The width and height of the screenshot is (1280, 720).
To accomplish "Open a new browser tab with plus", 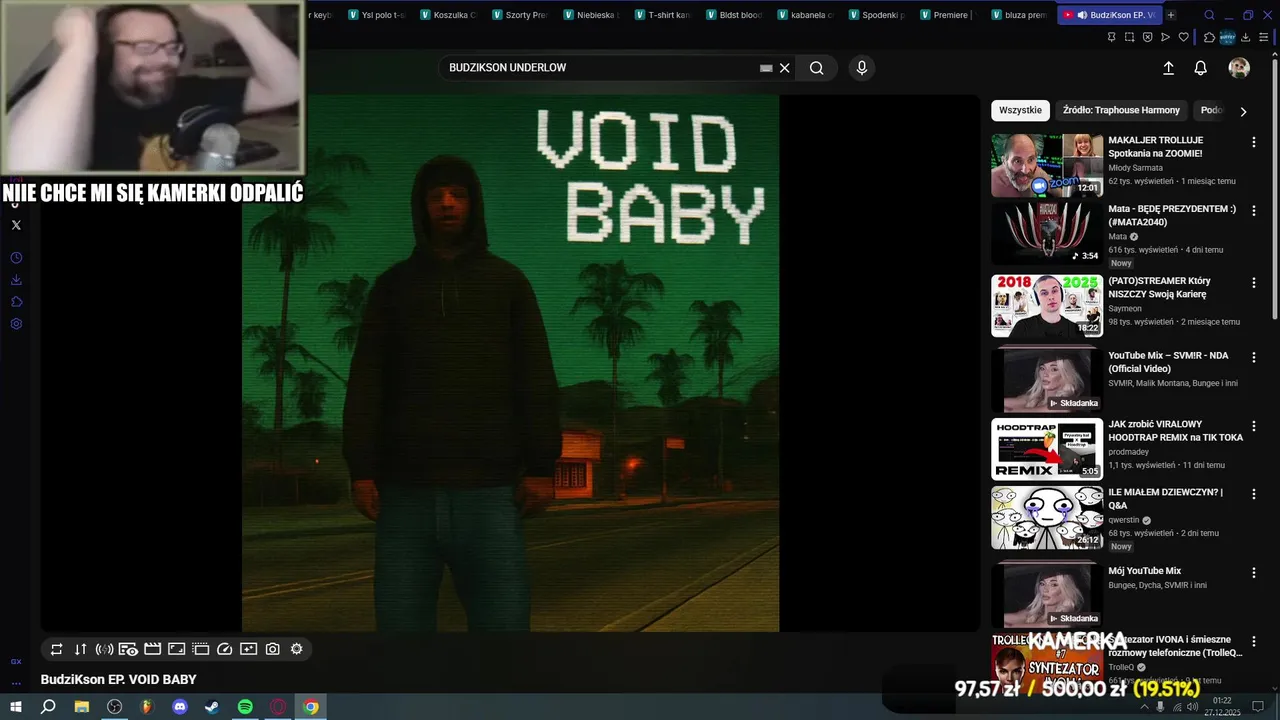I will point(1171,15).
